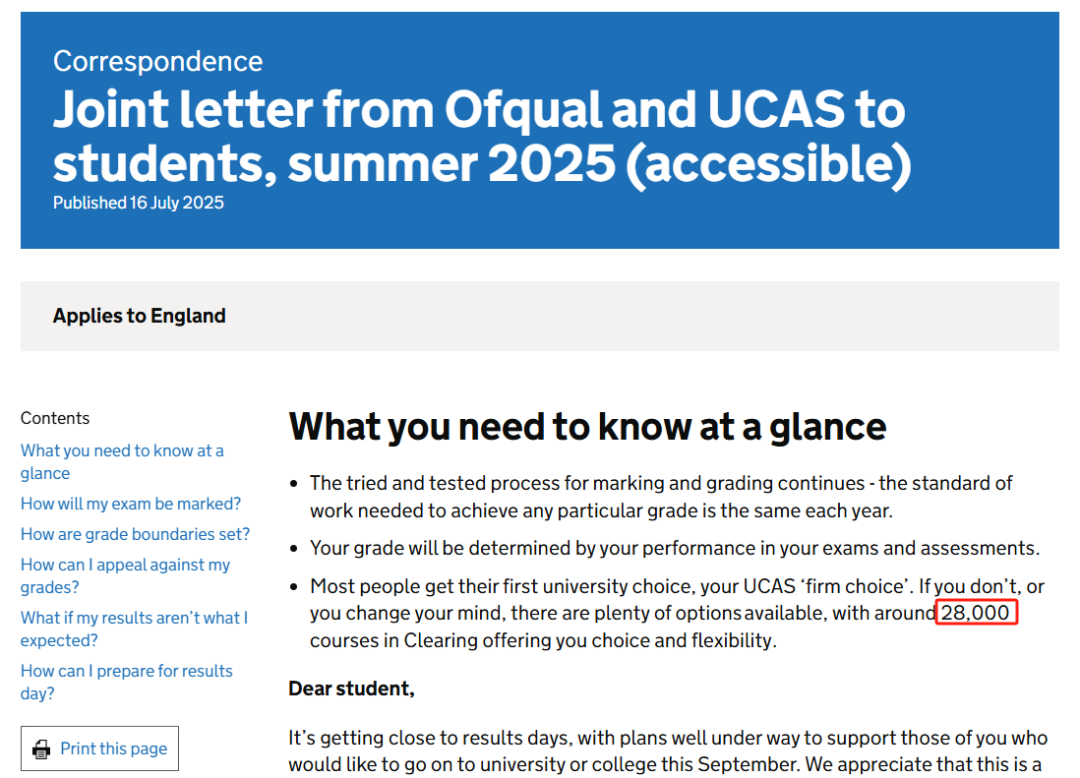1080x778 pixels.
Task: Click the main 'What you need to know at a glance' heading
Action: click(588, 427)
